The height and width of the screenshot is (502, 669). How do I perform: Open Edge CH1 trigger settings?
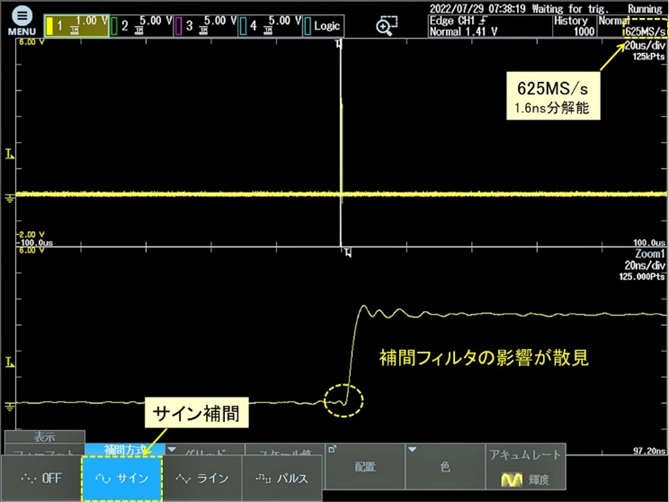(490, 26)
